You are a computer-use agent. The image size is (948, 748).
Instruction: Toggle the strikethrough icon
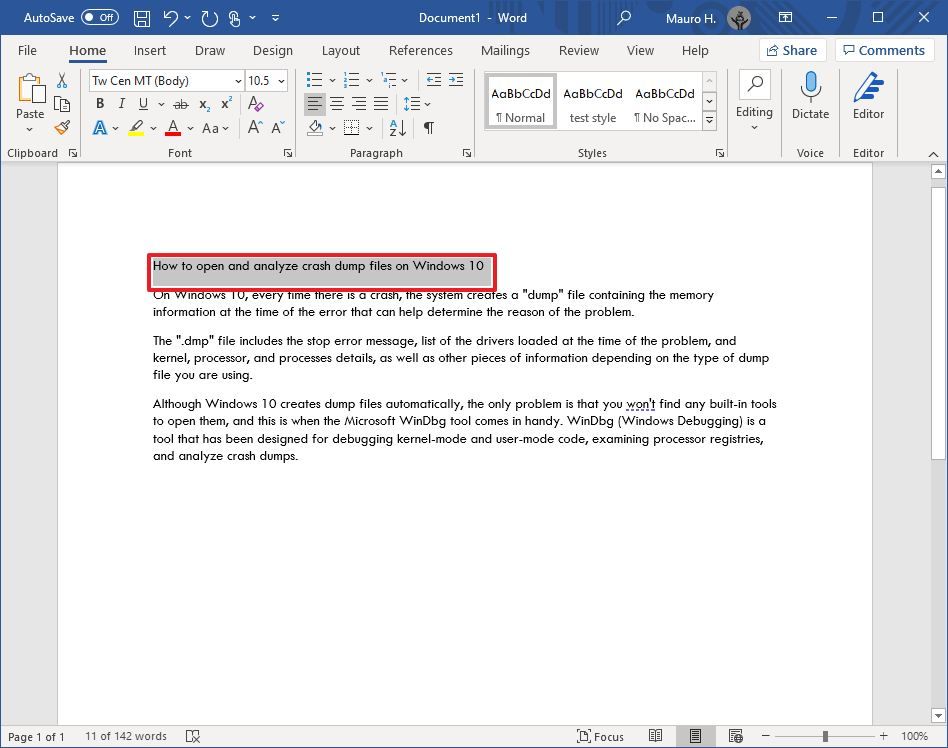(x=180, y=103)
